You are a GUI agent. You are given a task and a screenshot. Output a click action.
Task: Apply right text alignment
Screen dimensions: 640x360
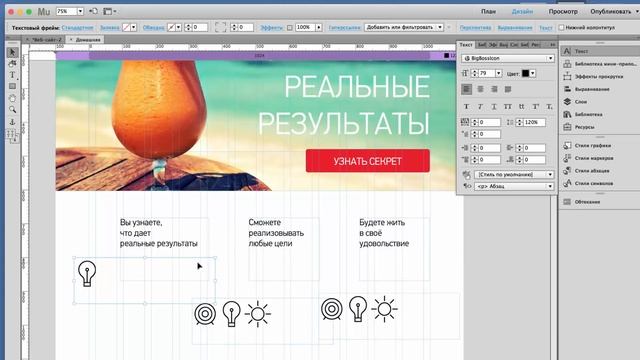tap(494, 89)
